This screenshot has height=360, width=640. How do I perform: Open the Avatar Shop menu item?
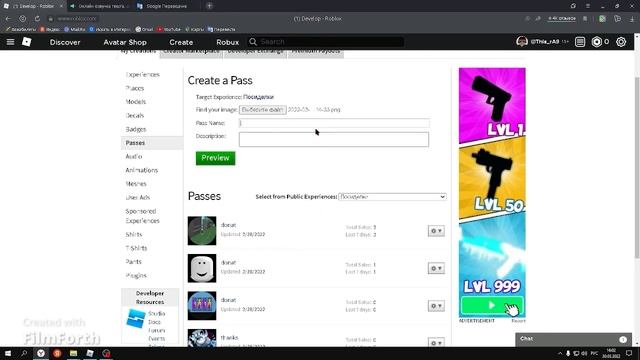(125, 42)
